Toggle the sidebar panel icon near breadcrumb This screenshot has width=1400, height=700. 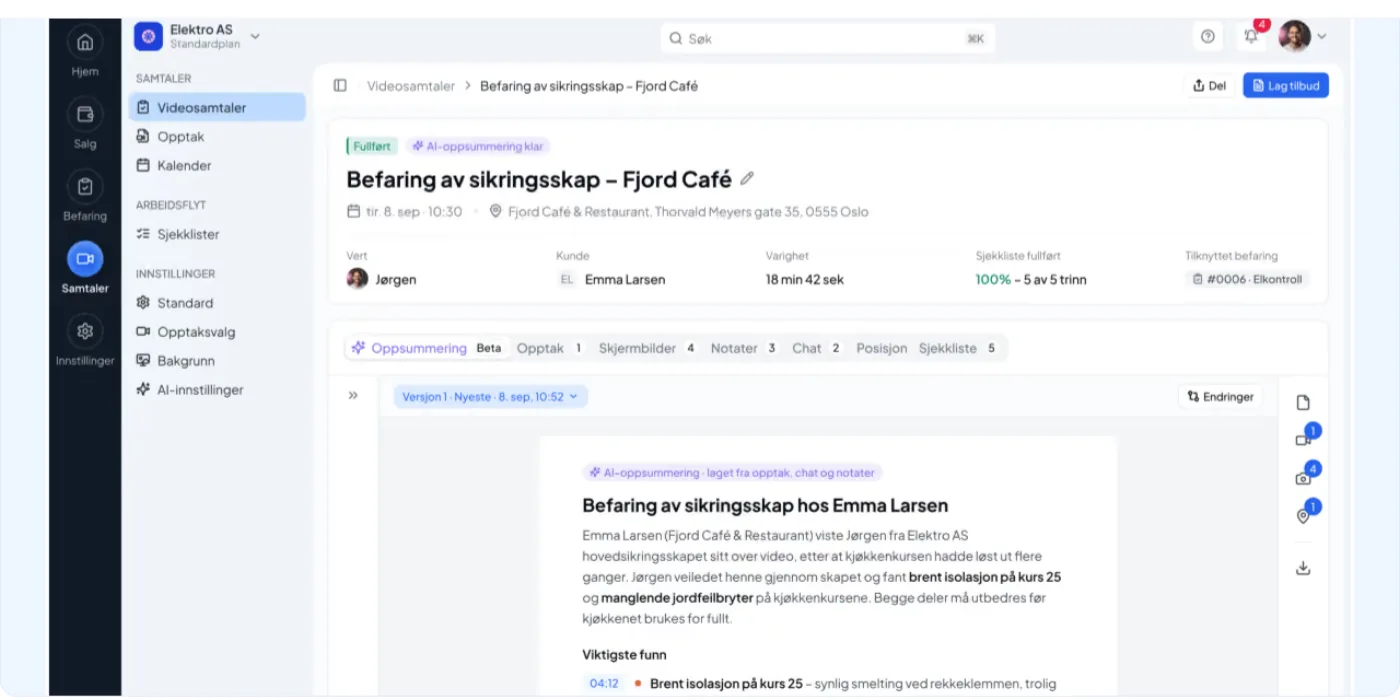(340, 86)
